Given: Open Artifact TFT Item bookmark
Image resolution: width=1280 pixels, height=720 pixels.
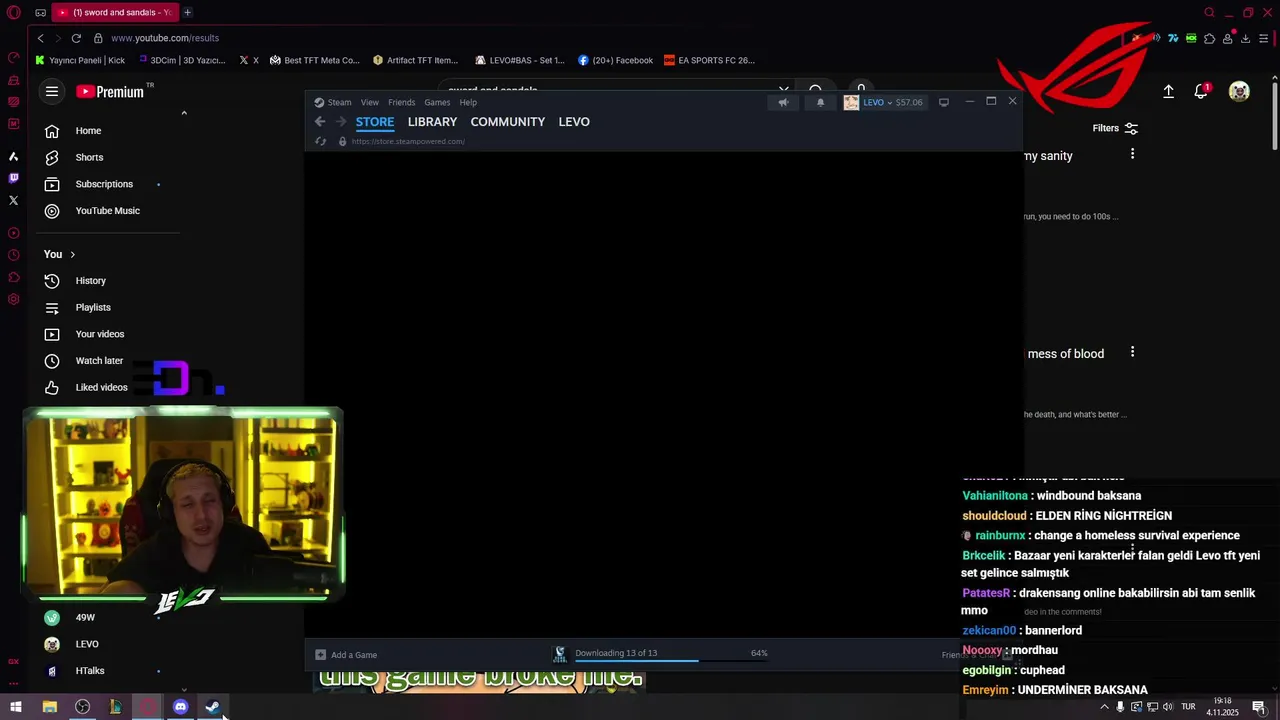Looking at the screenshot, I should (x=415, y=60).
